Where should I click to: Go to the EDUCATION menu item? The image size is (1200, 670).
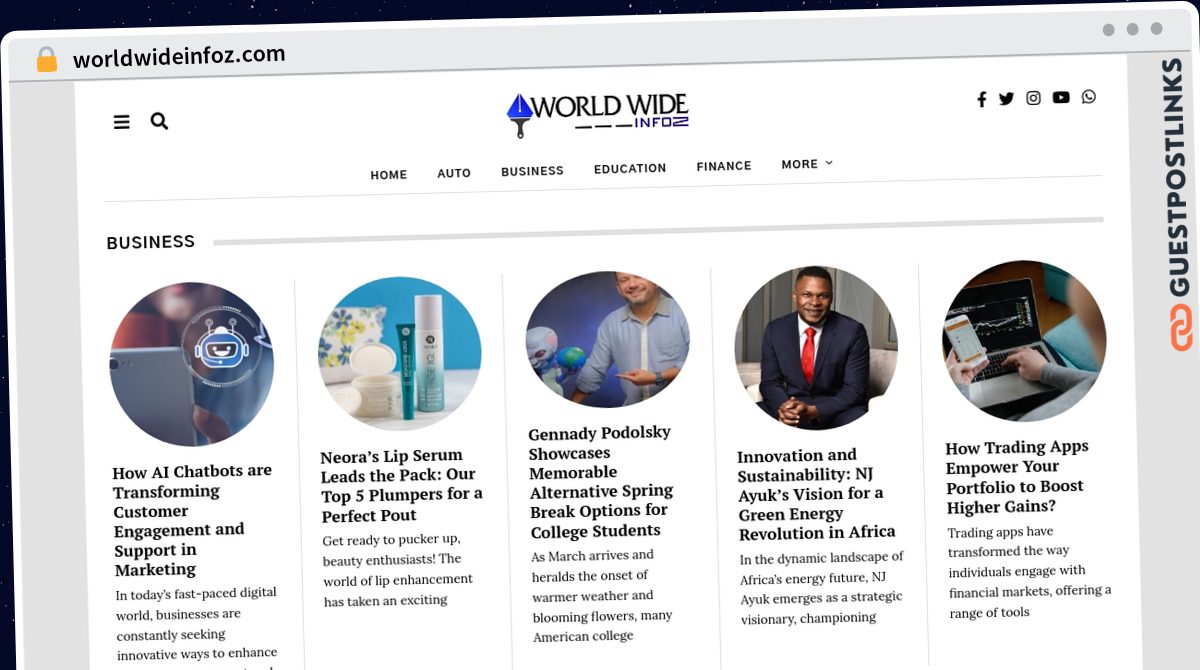(630, 169)
